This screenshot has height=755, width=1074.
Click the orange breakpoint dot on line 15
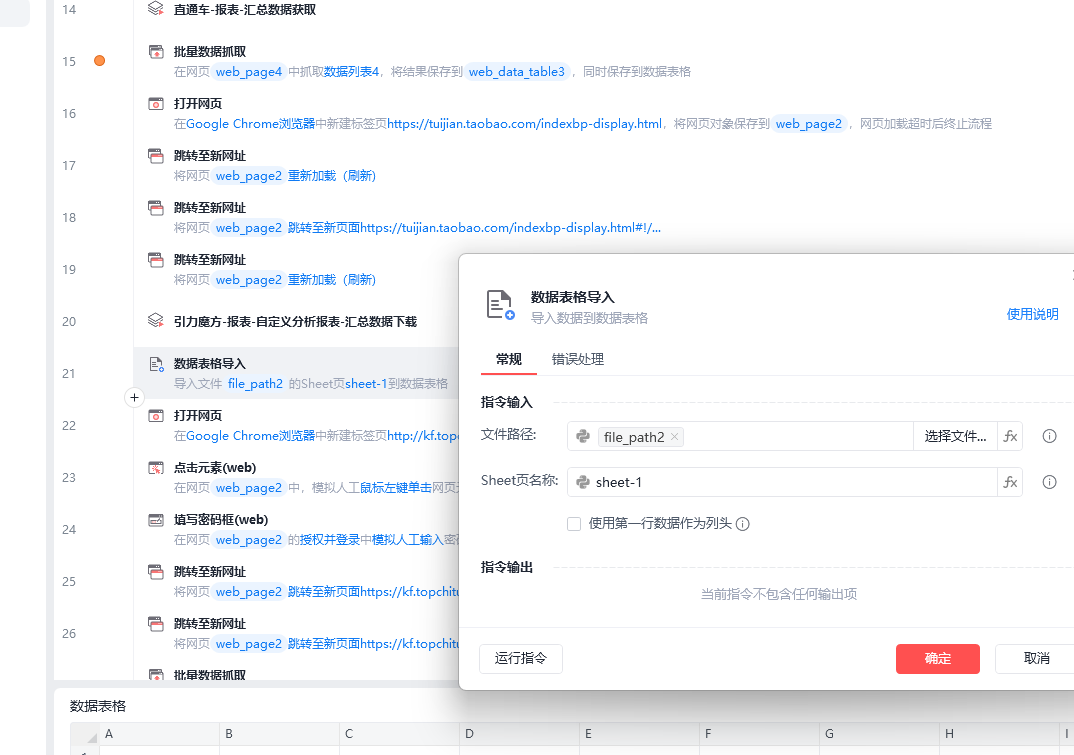(99, 61)
